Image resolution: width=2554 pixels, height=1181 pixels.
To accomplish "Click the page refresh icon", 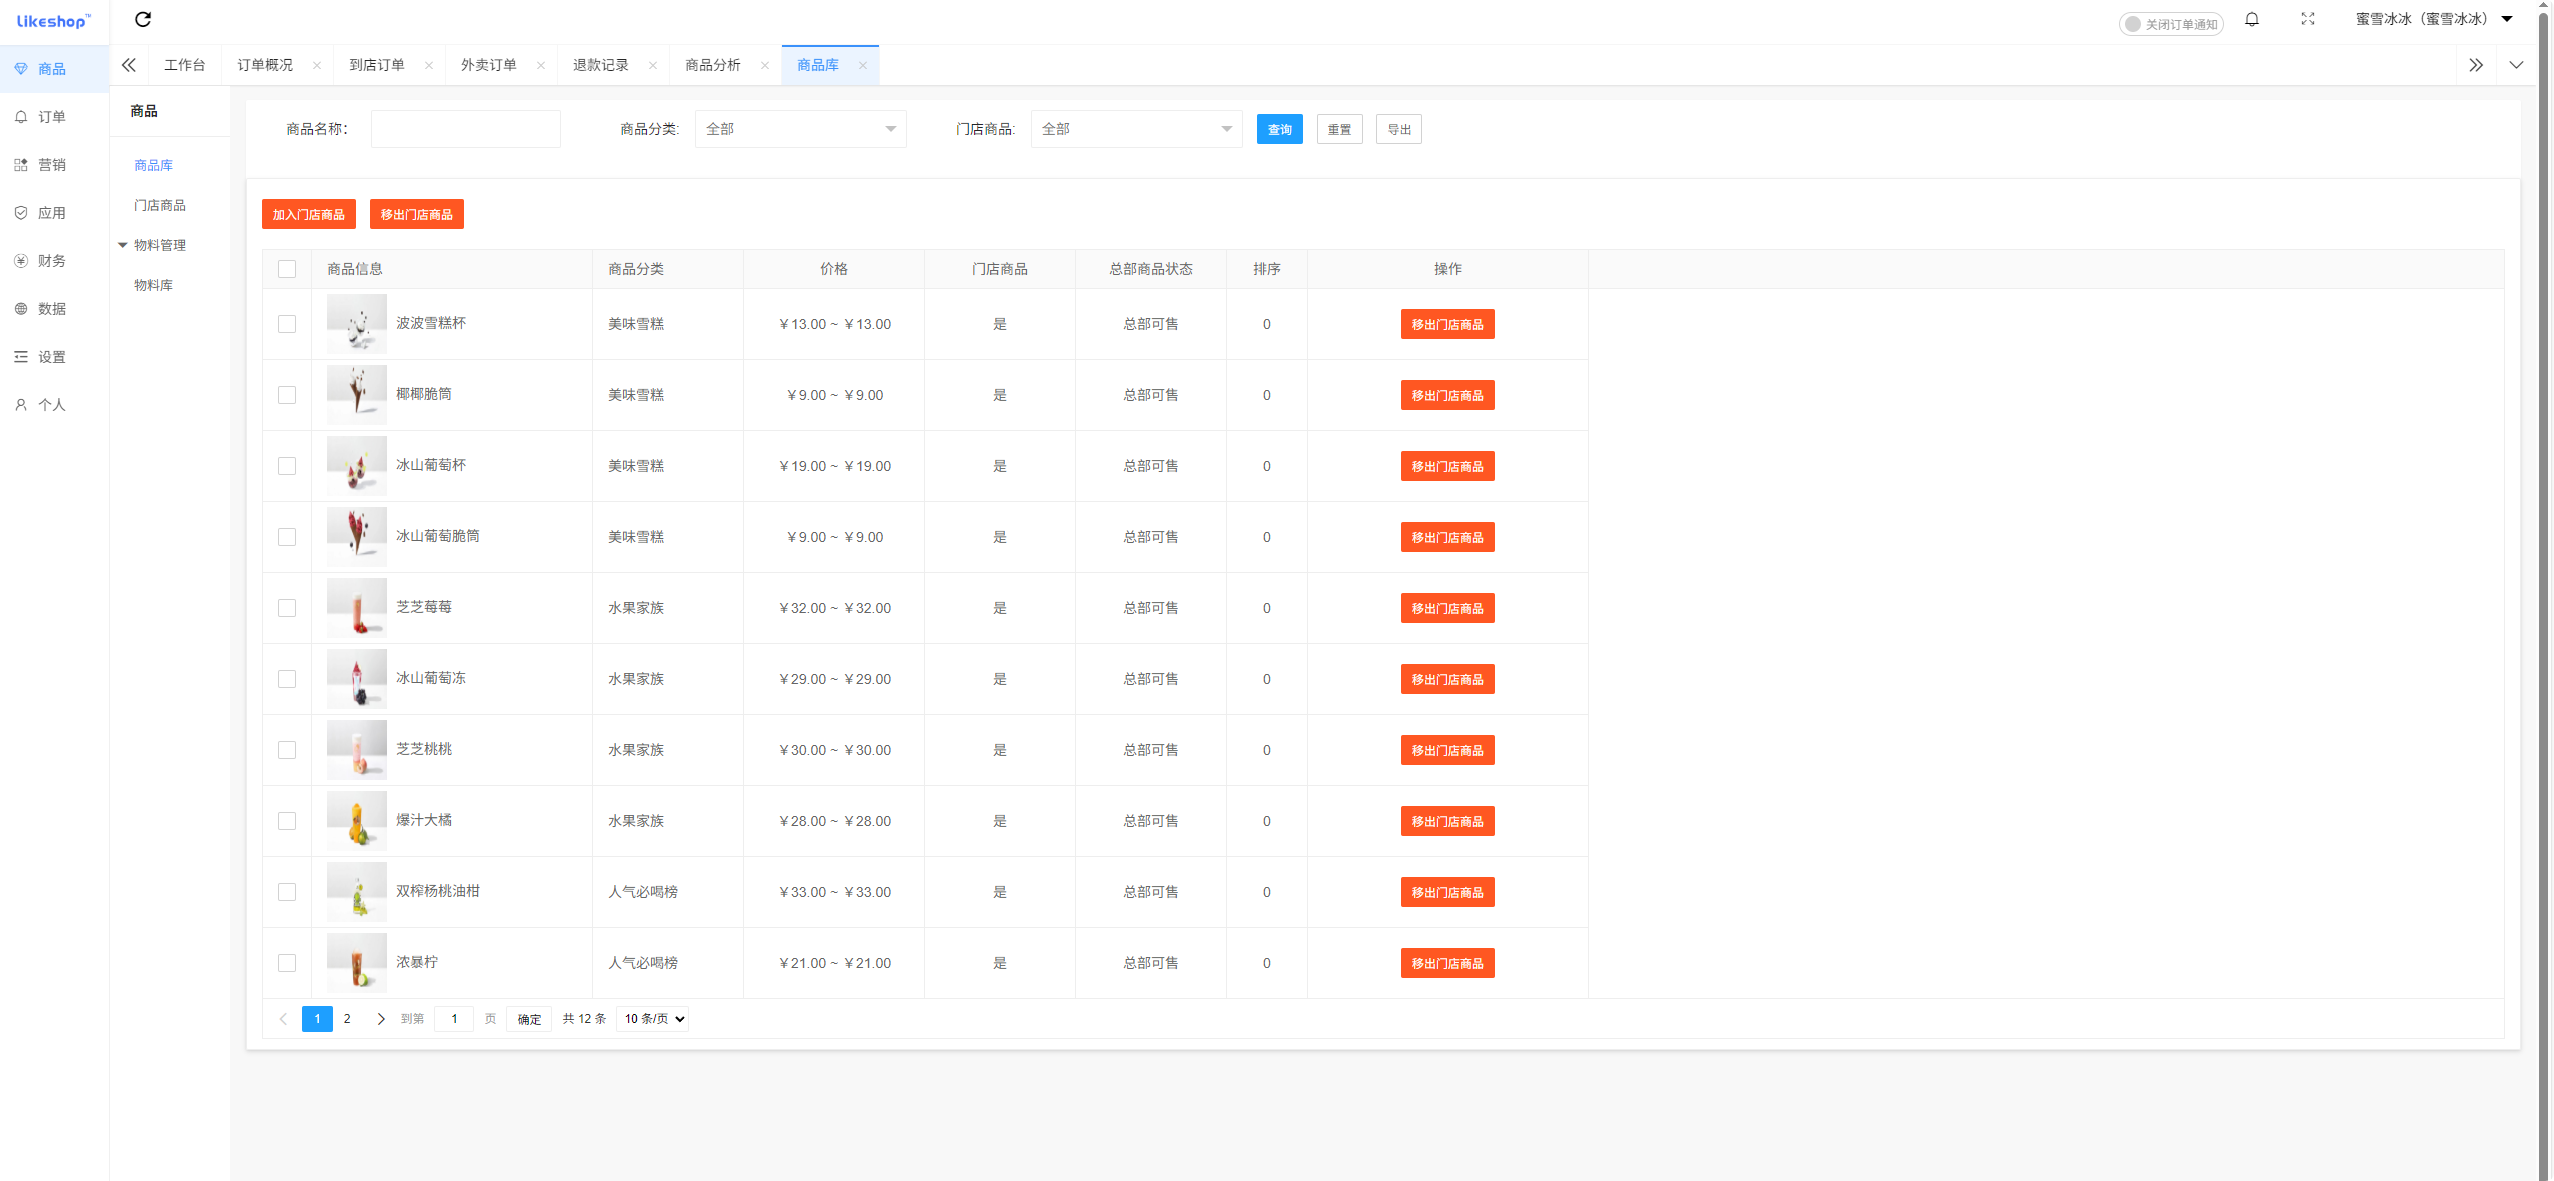I will coord(144,19).
